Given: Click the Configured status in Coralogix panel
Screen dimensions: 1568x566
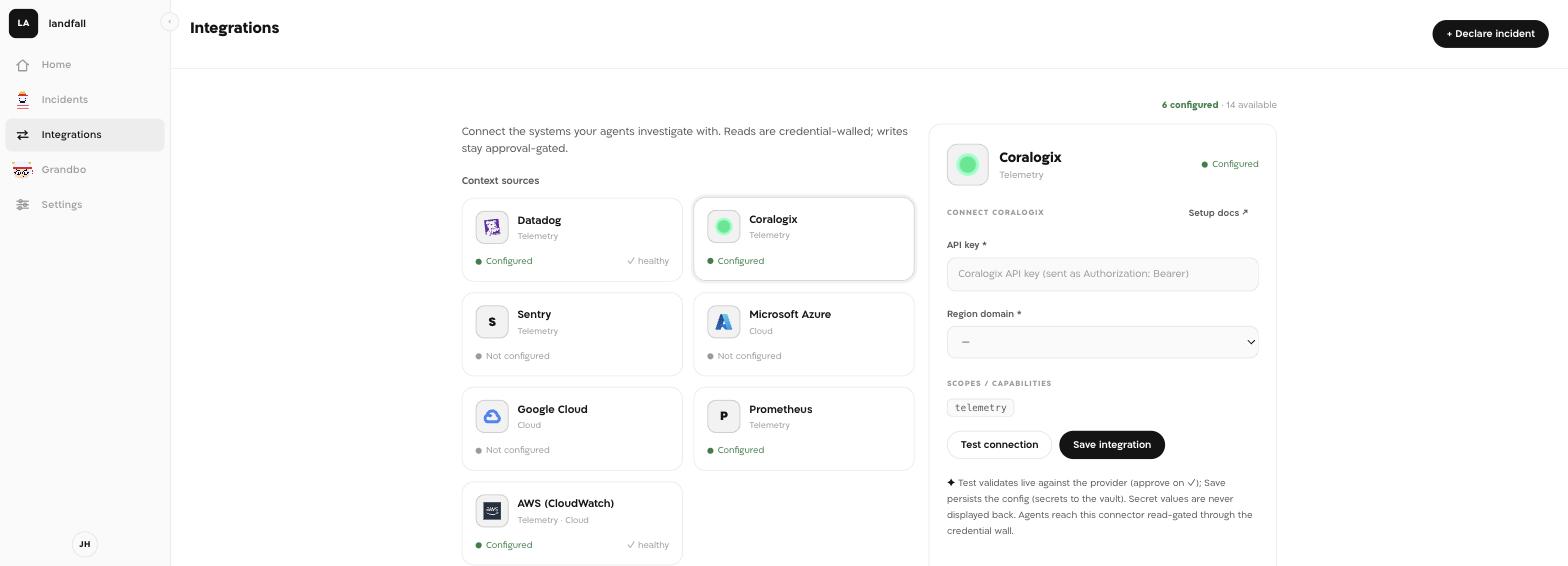Looking at the screenshot, I should coord(1230,164).
